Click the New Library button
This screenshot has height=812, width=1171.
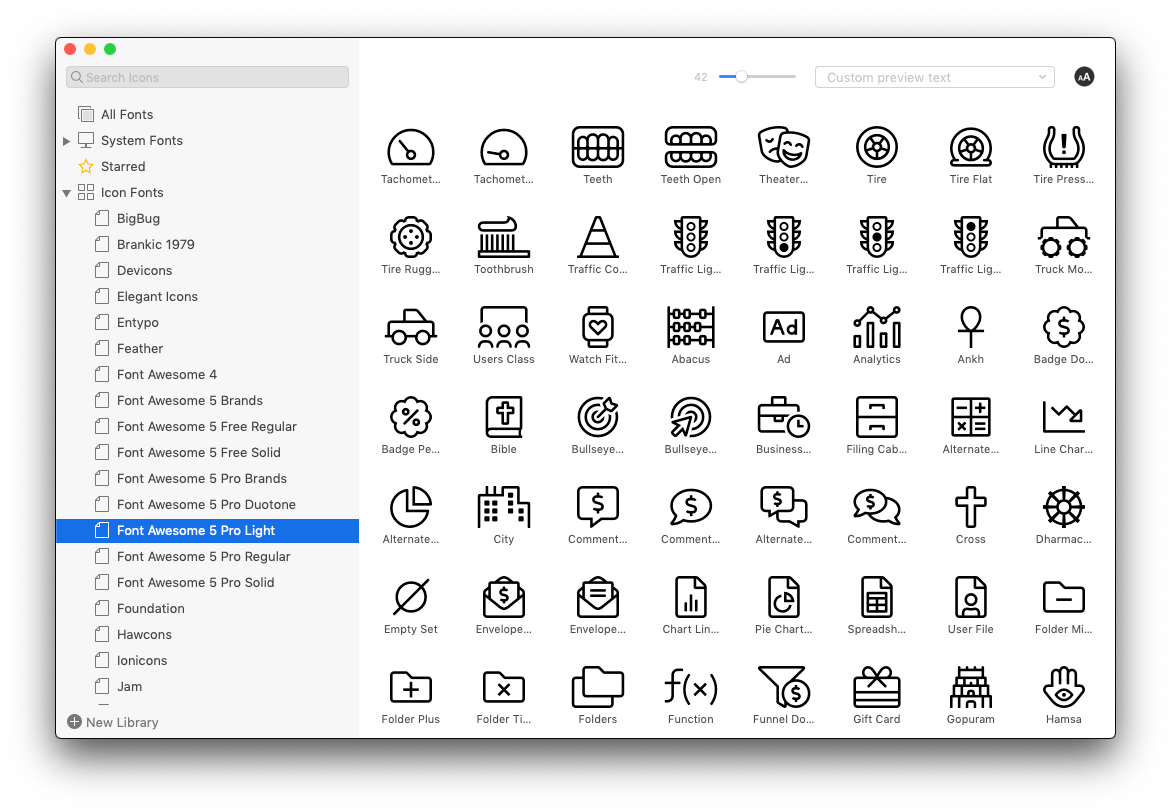(x=111, y=722)
